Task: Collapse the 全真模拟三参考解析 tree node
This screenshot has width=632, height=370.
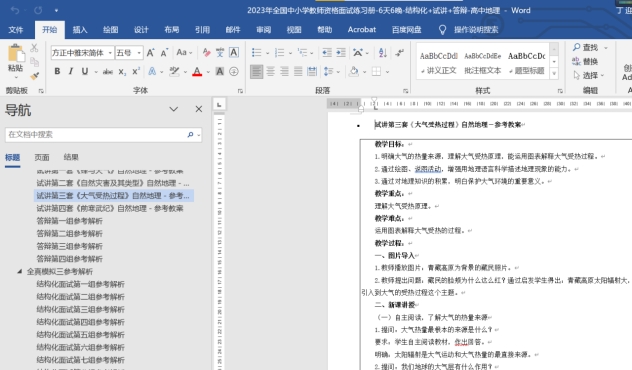Action: [x=19, y=271]
